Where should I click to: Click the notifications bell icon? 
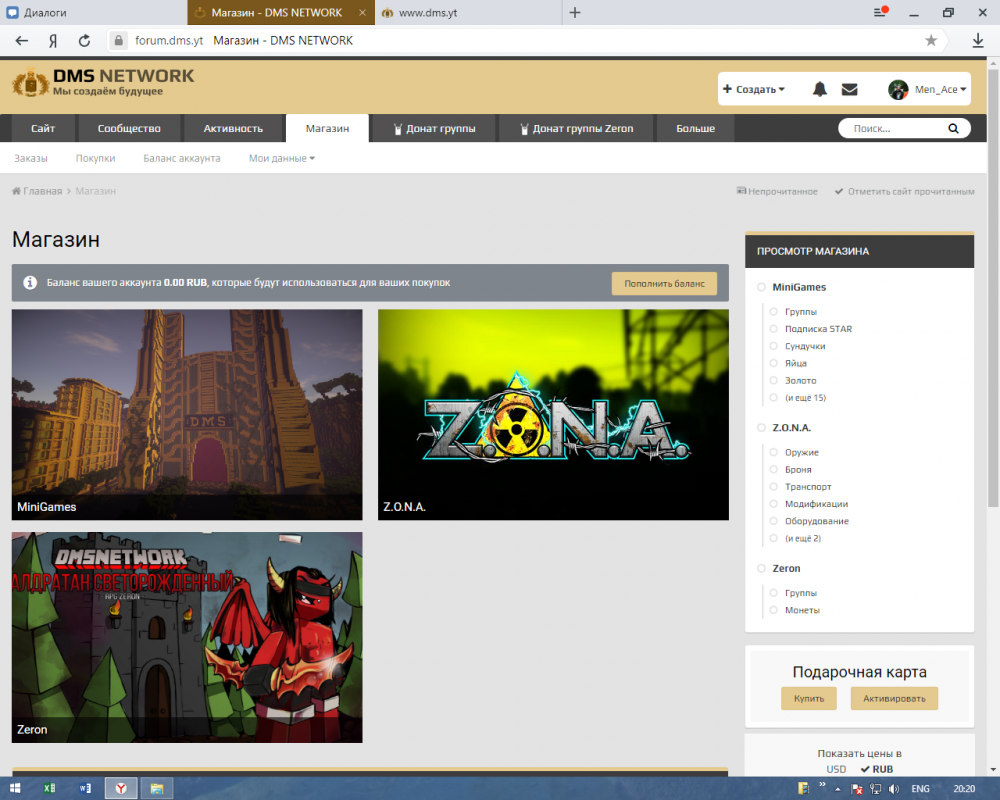point(820,89)
